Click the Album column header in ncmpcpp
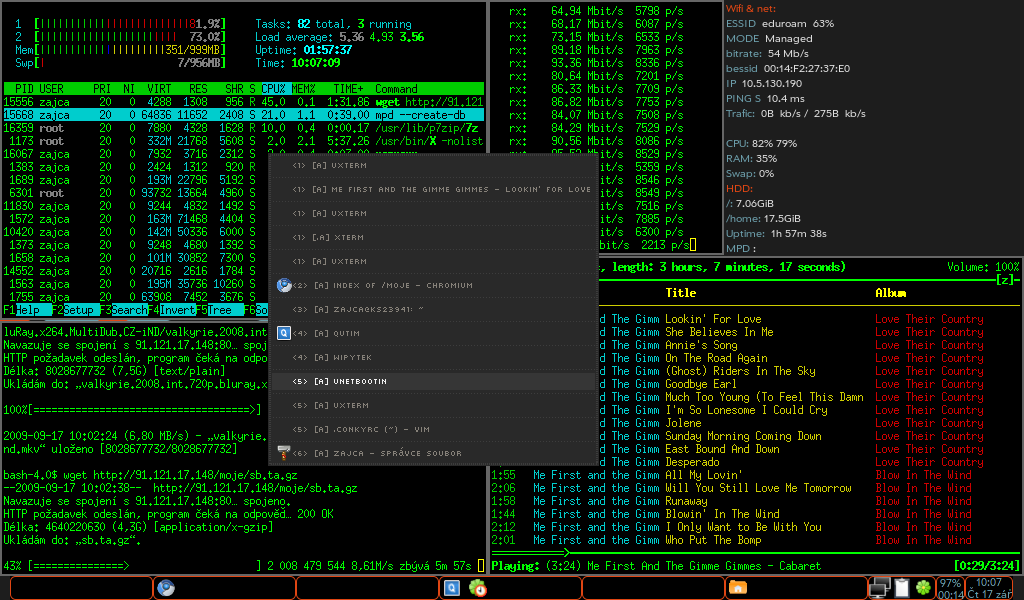Screen dimensions: 1024x600 click(890, 292)
